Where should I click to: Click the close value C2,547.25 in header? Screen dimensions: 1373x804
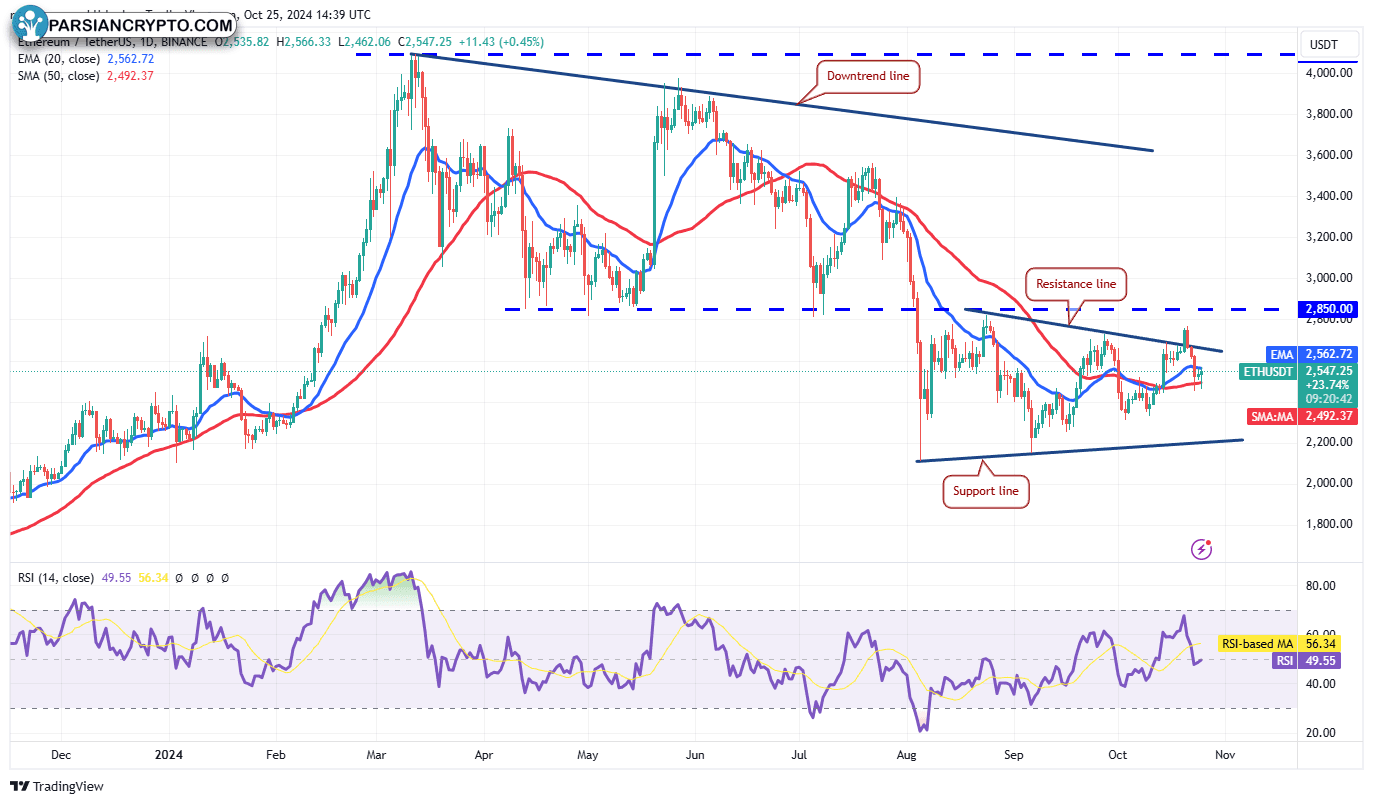(426, 43)
